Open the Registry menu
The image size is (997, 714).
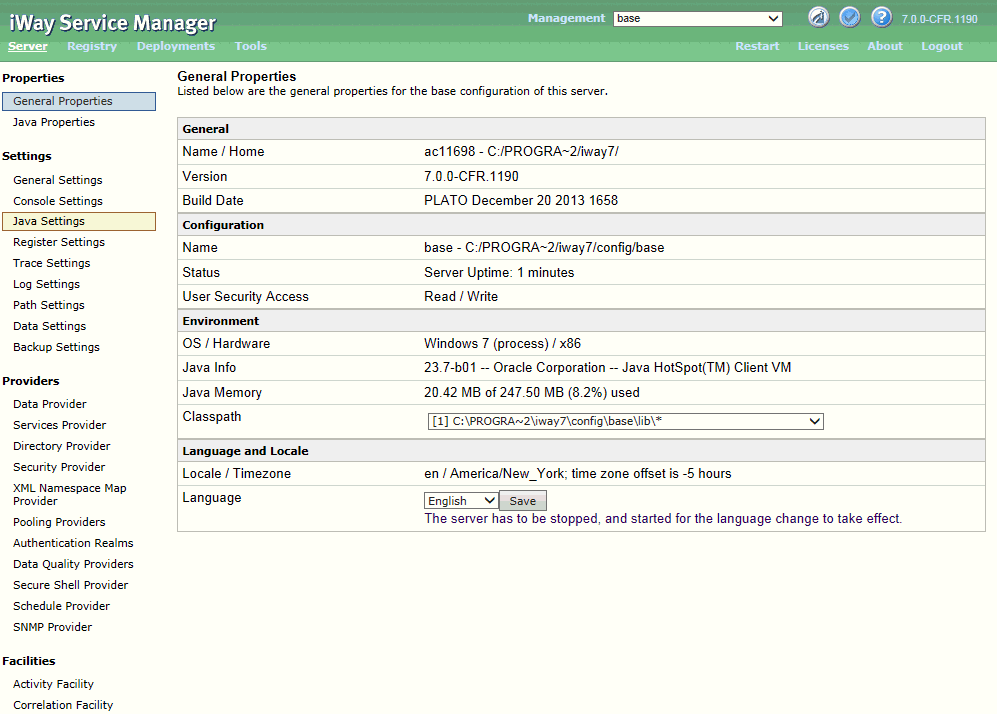92,46
